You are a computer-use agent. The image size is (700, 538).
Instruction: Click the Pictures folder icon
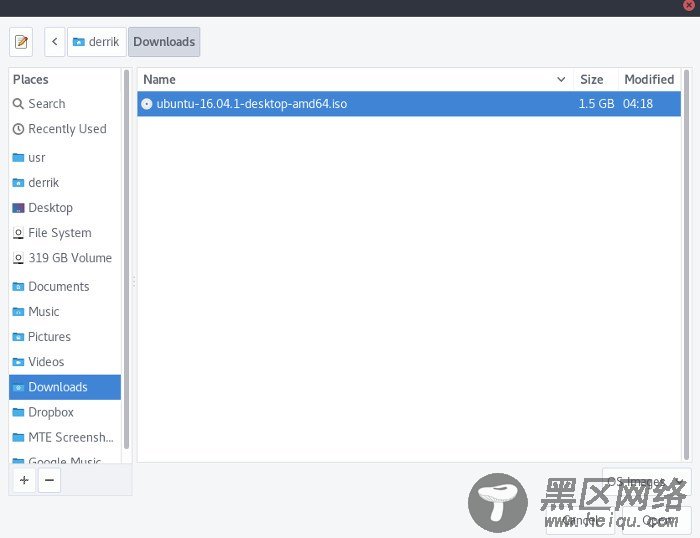18,337
